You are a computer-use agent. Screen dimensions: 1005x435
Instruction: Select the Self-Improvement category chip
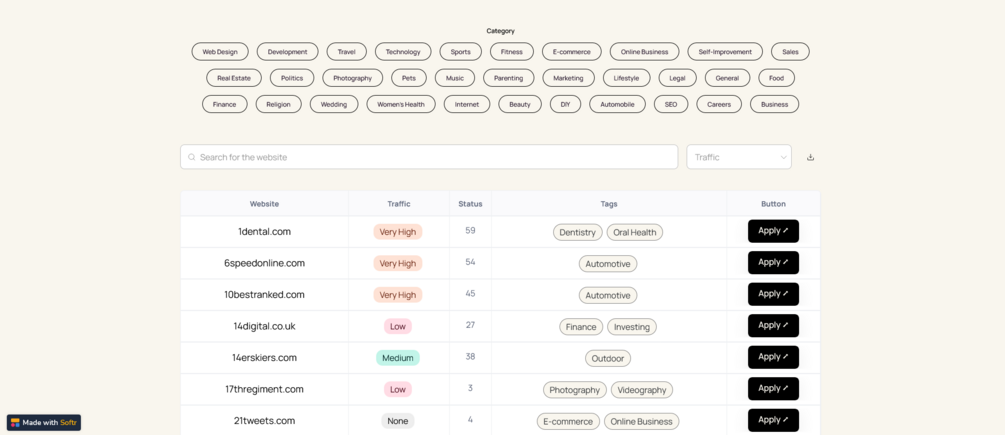[725, 52]
